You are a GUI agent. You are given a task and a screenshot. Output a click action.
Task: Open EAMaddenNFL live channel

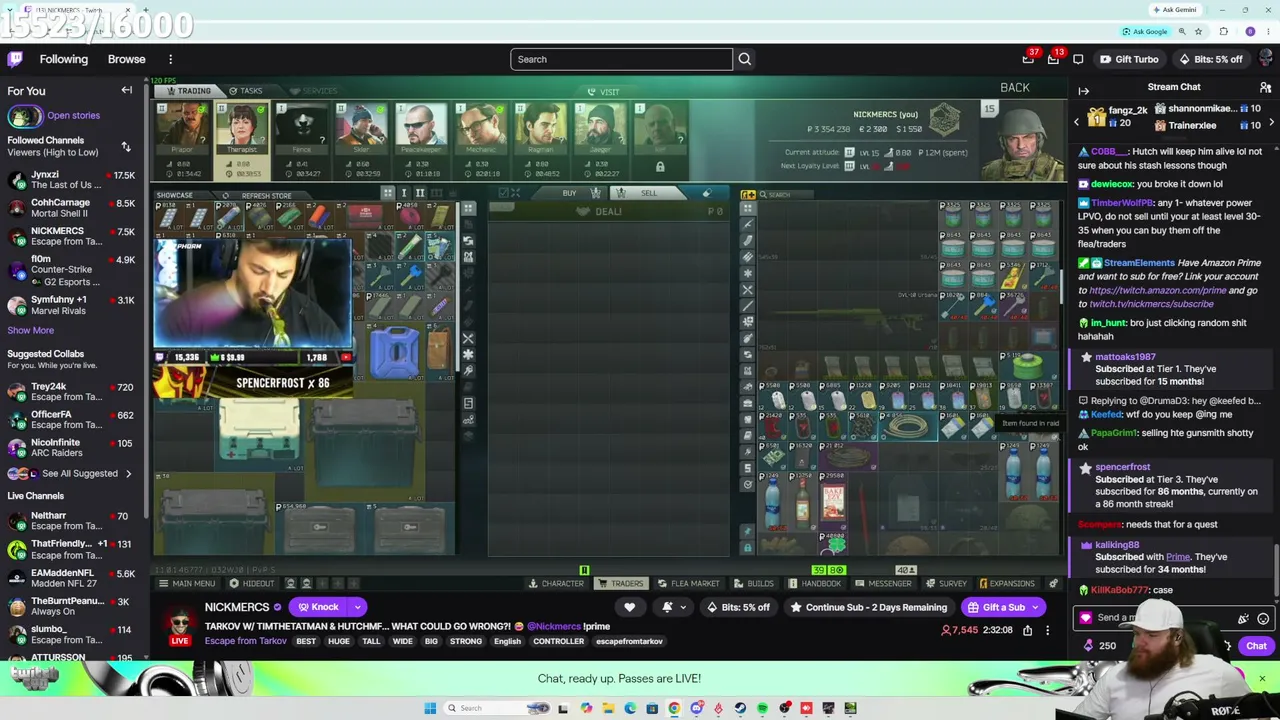click(x=71, y=579)
